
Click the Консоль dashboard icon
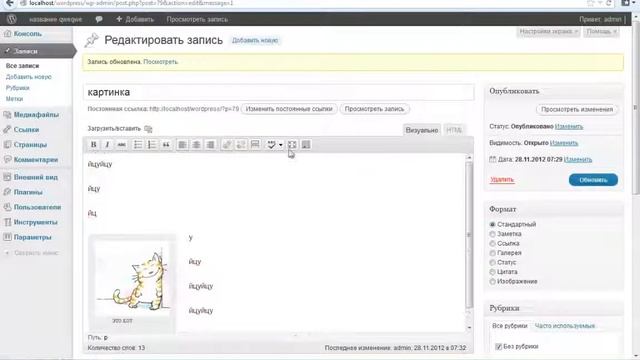pos(7,34)
